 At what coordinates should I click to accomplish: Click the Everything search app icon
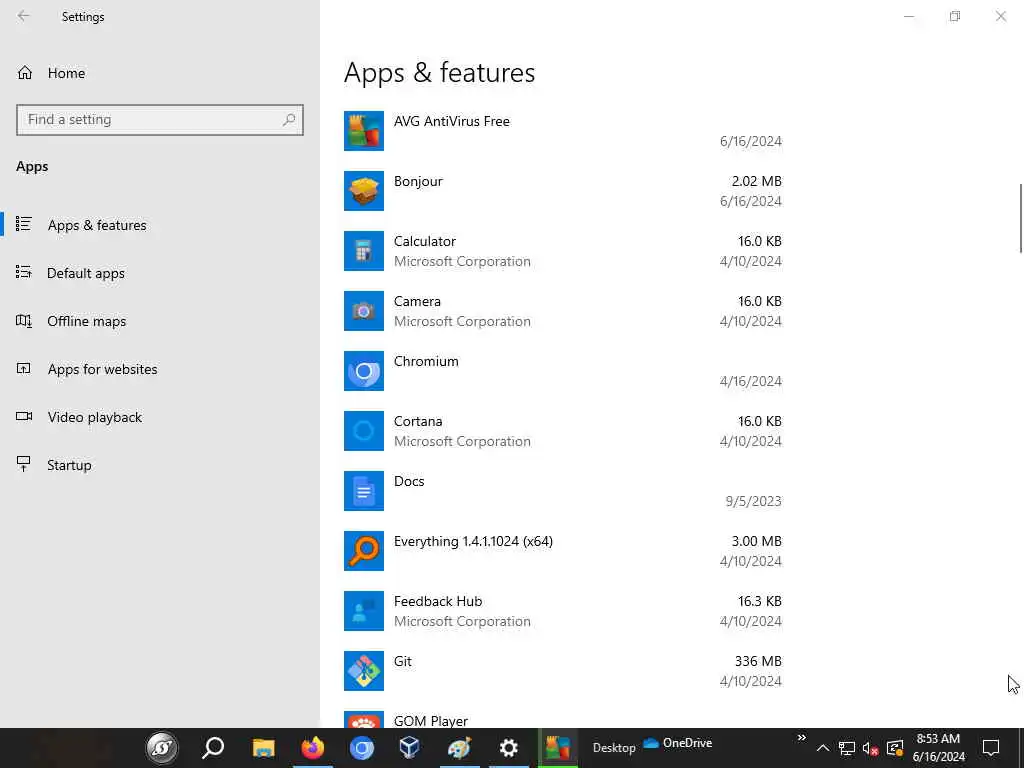364,551
